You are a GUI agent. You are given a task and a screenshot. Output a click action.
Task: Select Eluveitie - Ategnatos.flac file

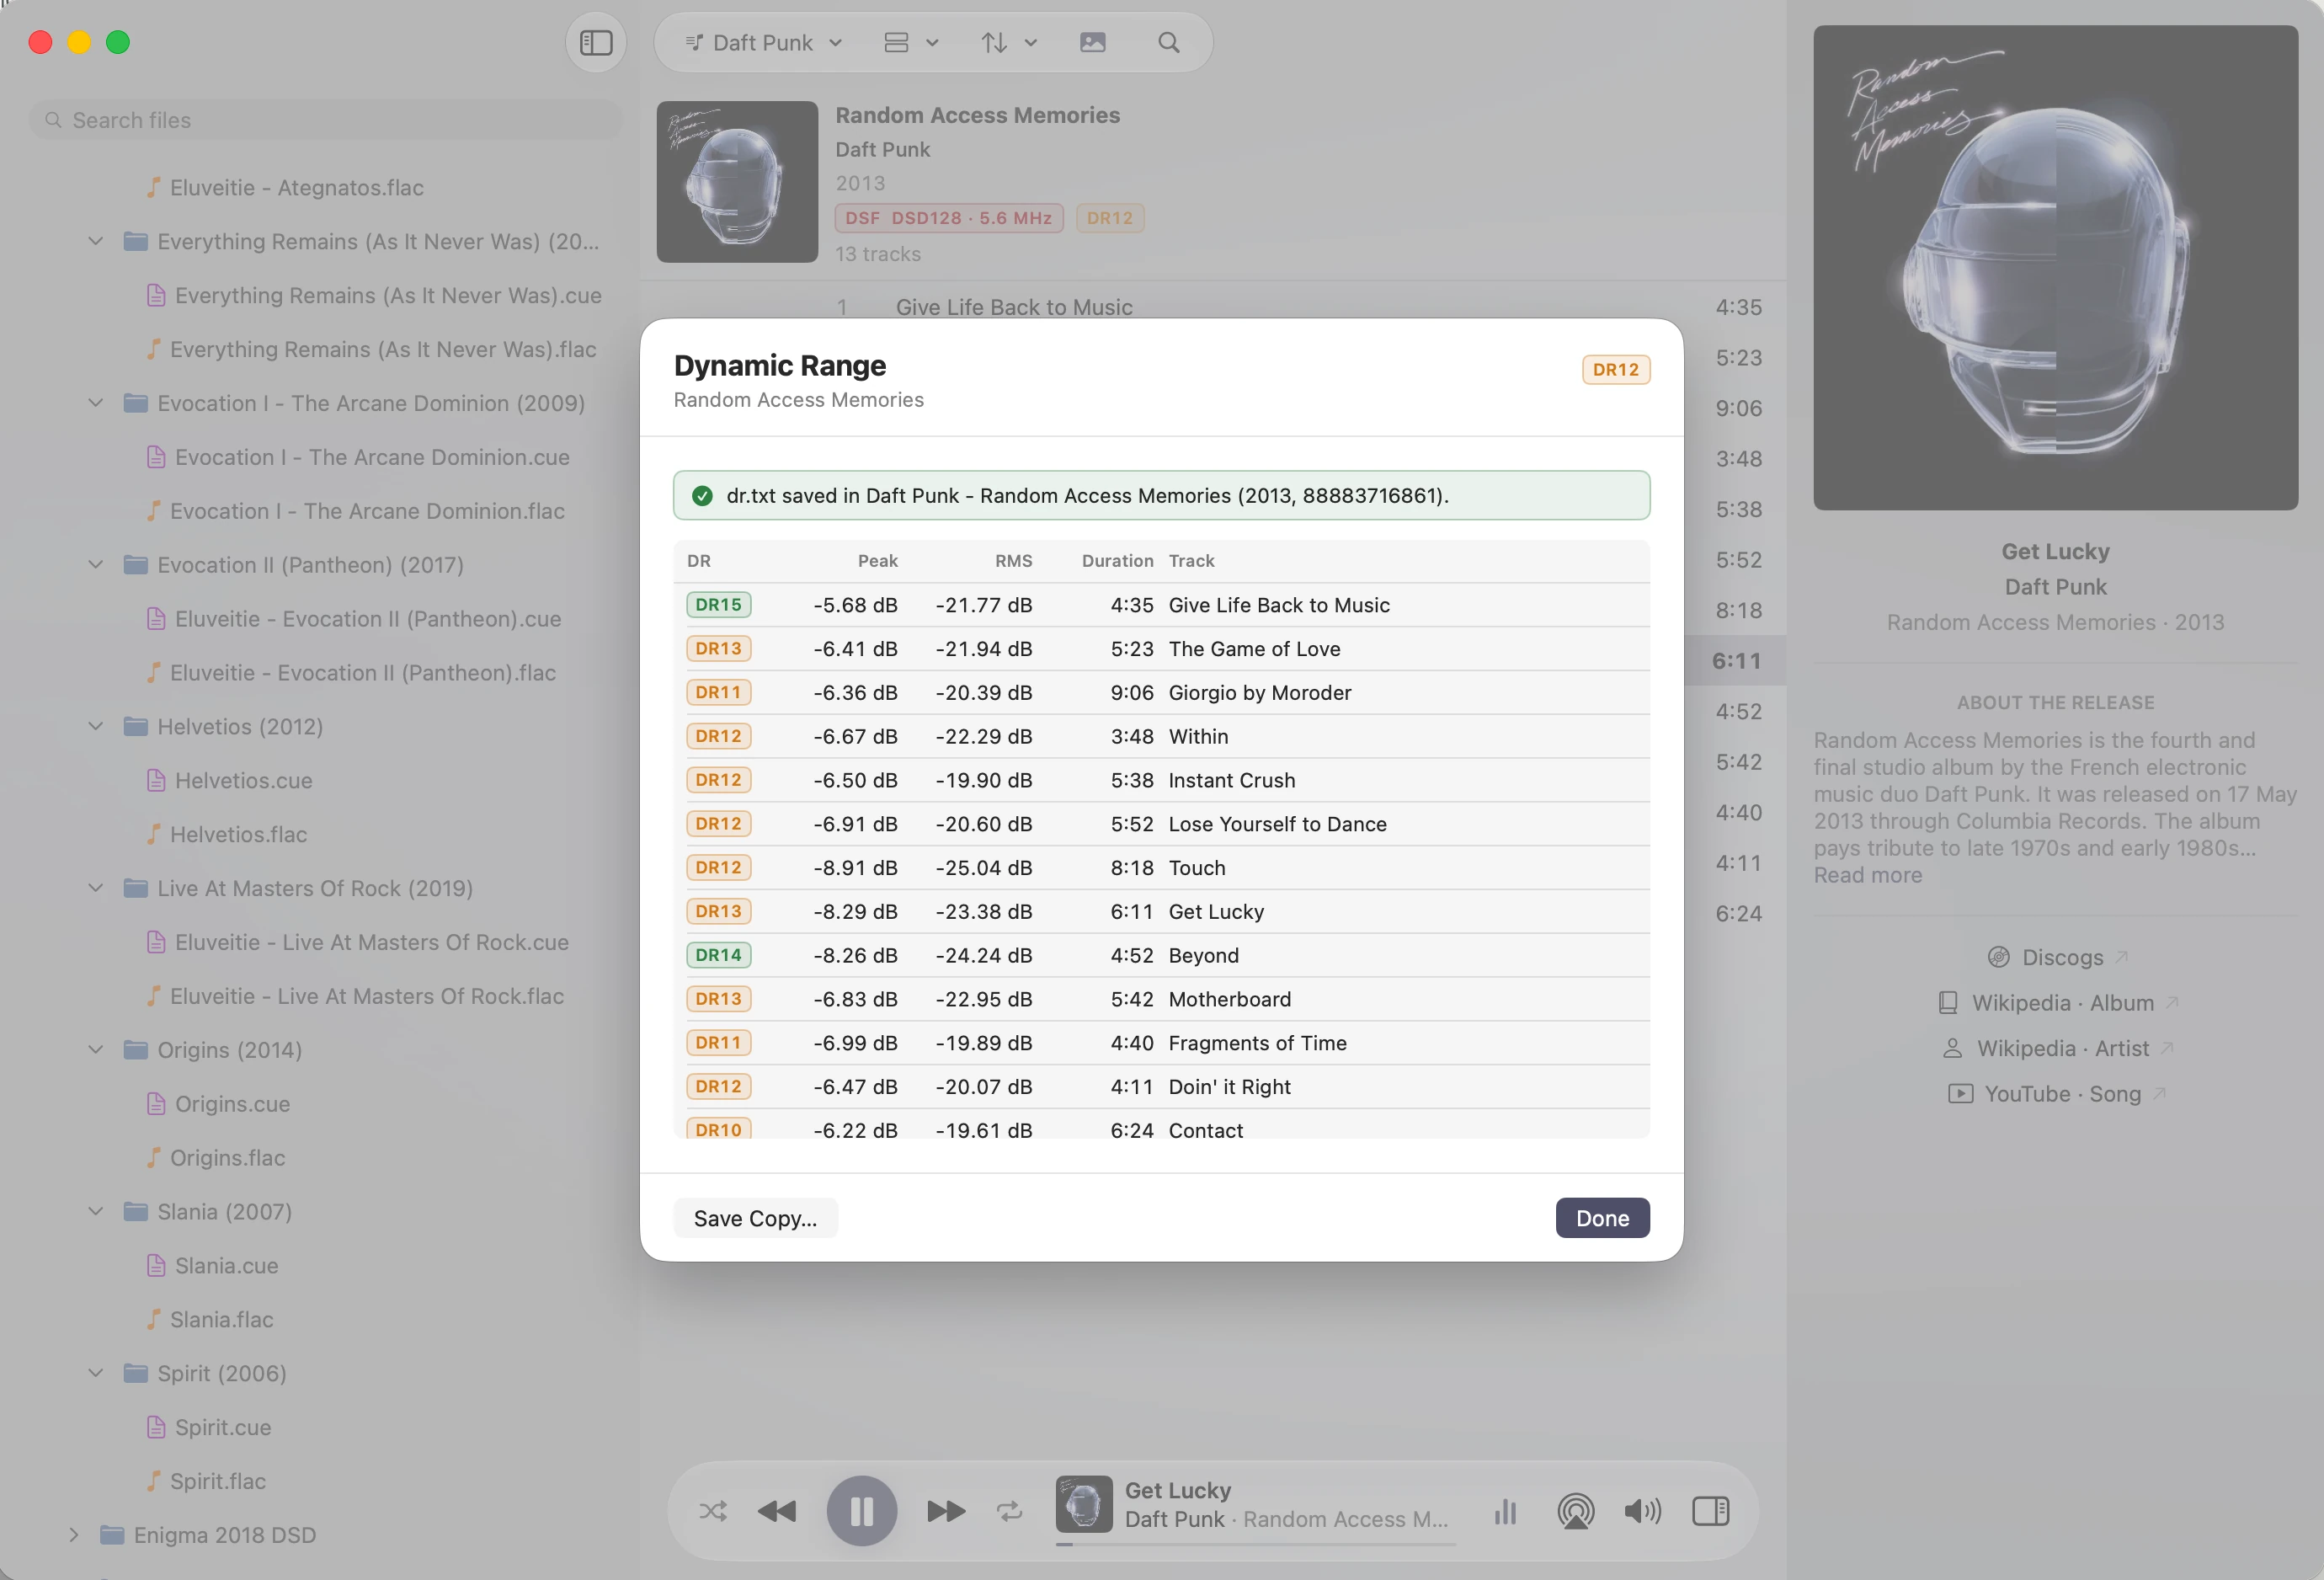click(x=296, y=187)
